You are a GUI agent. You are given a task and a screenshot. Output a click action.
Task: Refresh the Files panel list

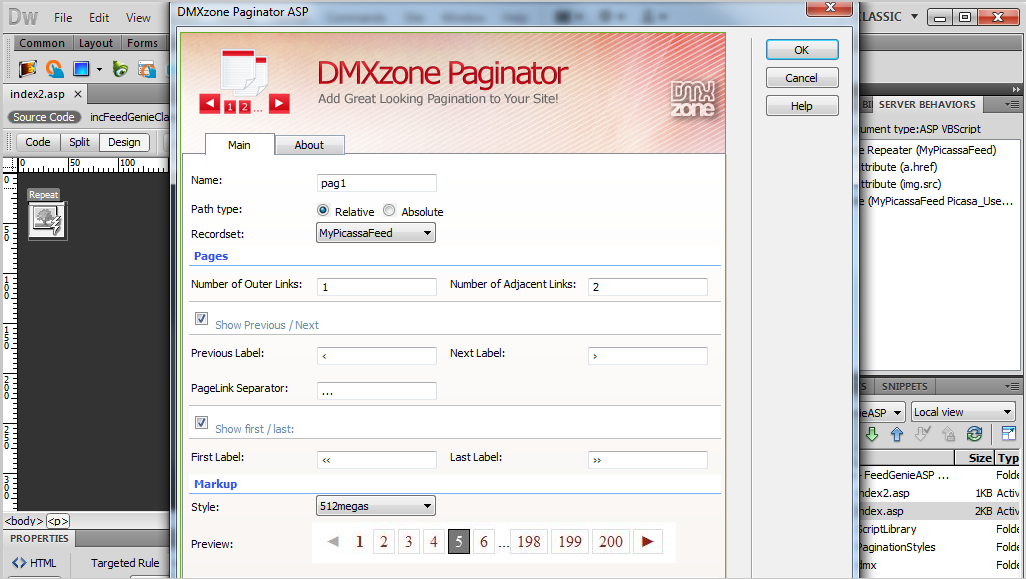click(974, 434)
